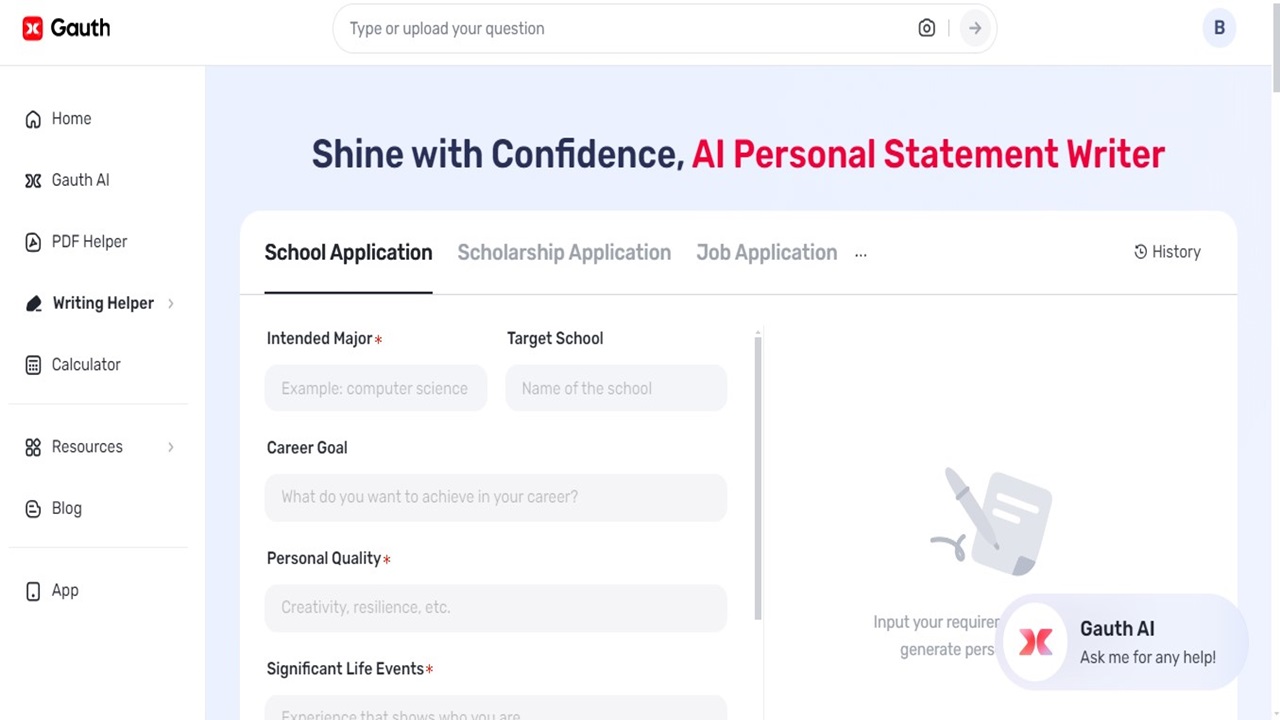The width and height of the screenshot is (1280, 720).
Task: Expand the Writing Helper section
Action: [x=170, y=303]
